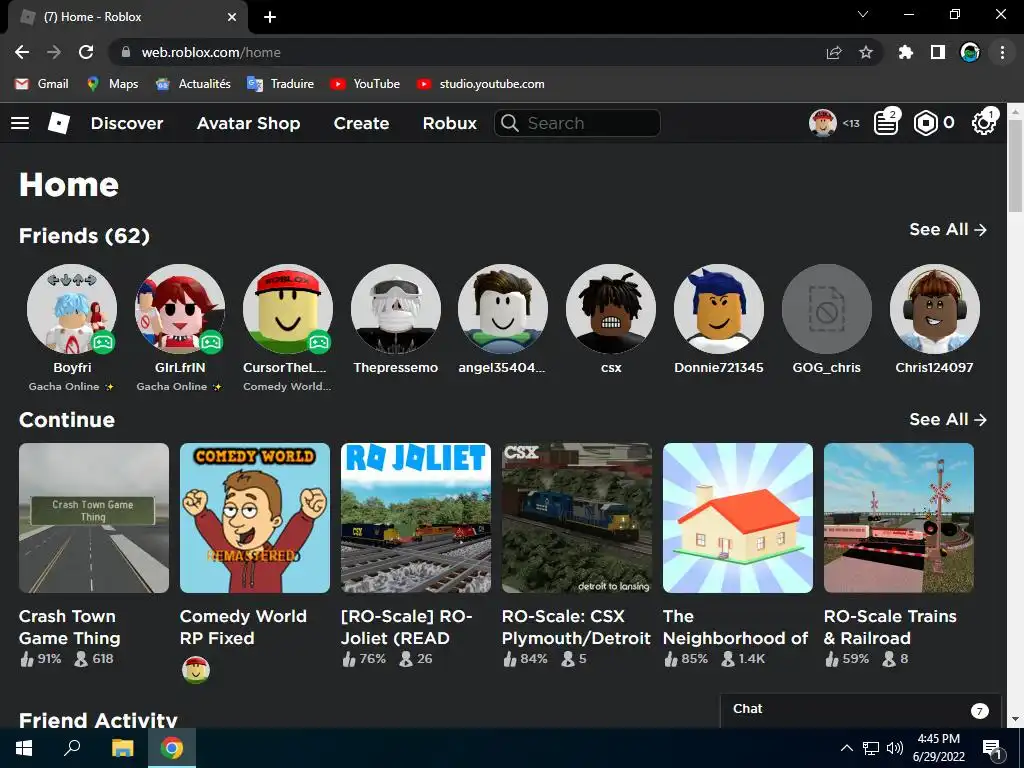Bookmark this page with the star icon

(x=866, y=52)
